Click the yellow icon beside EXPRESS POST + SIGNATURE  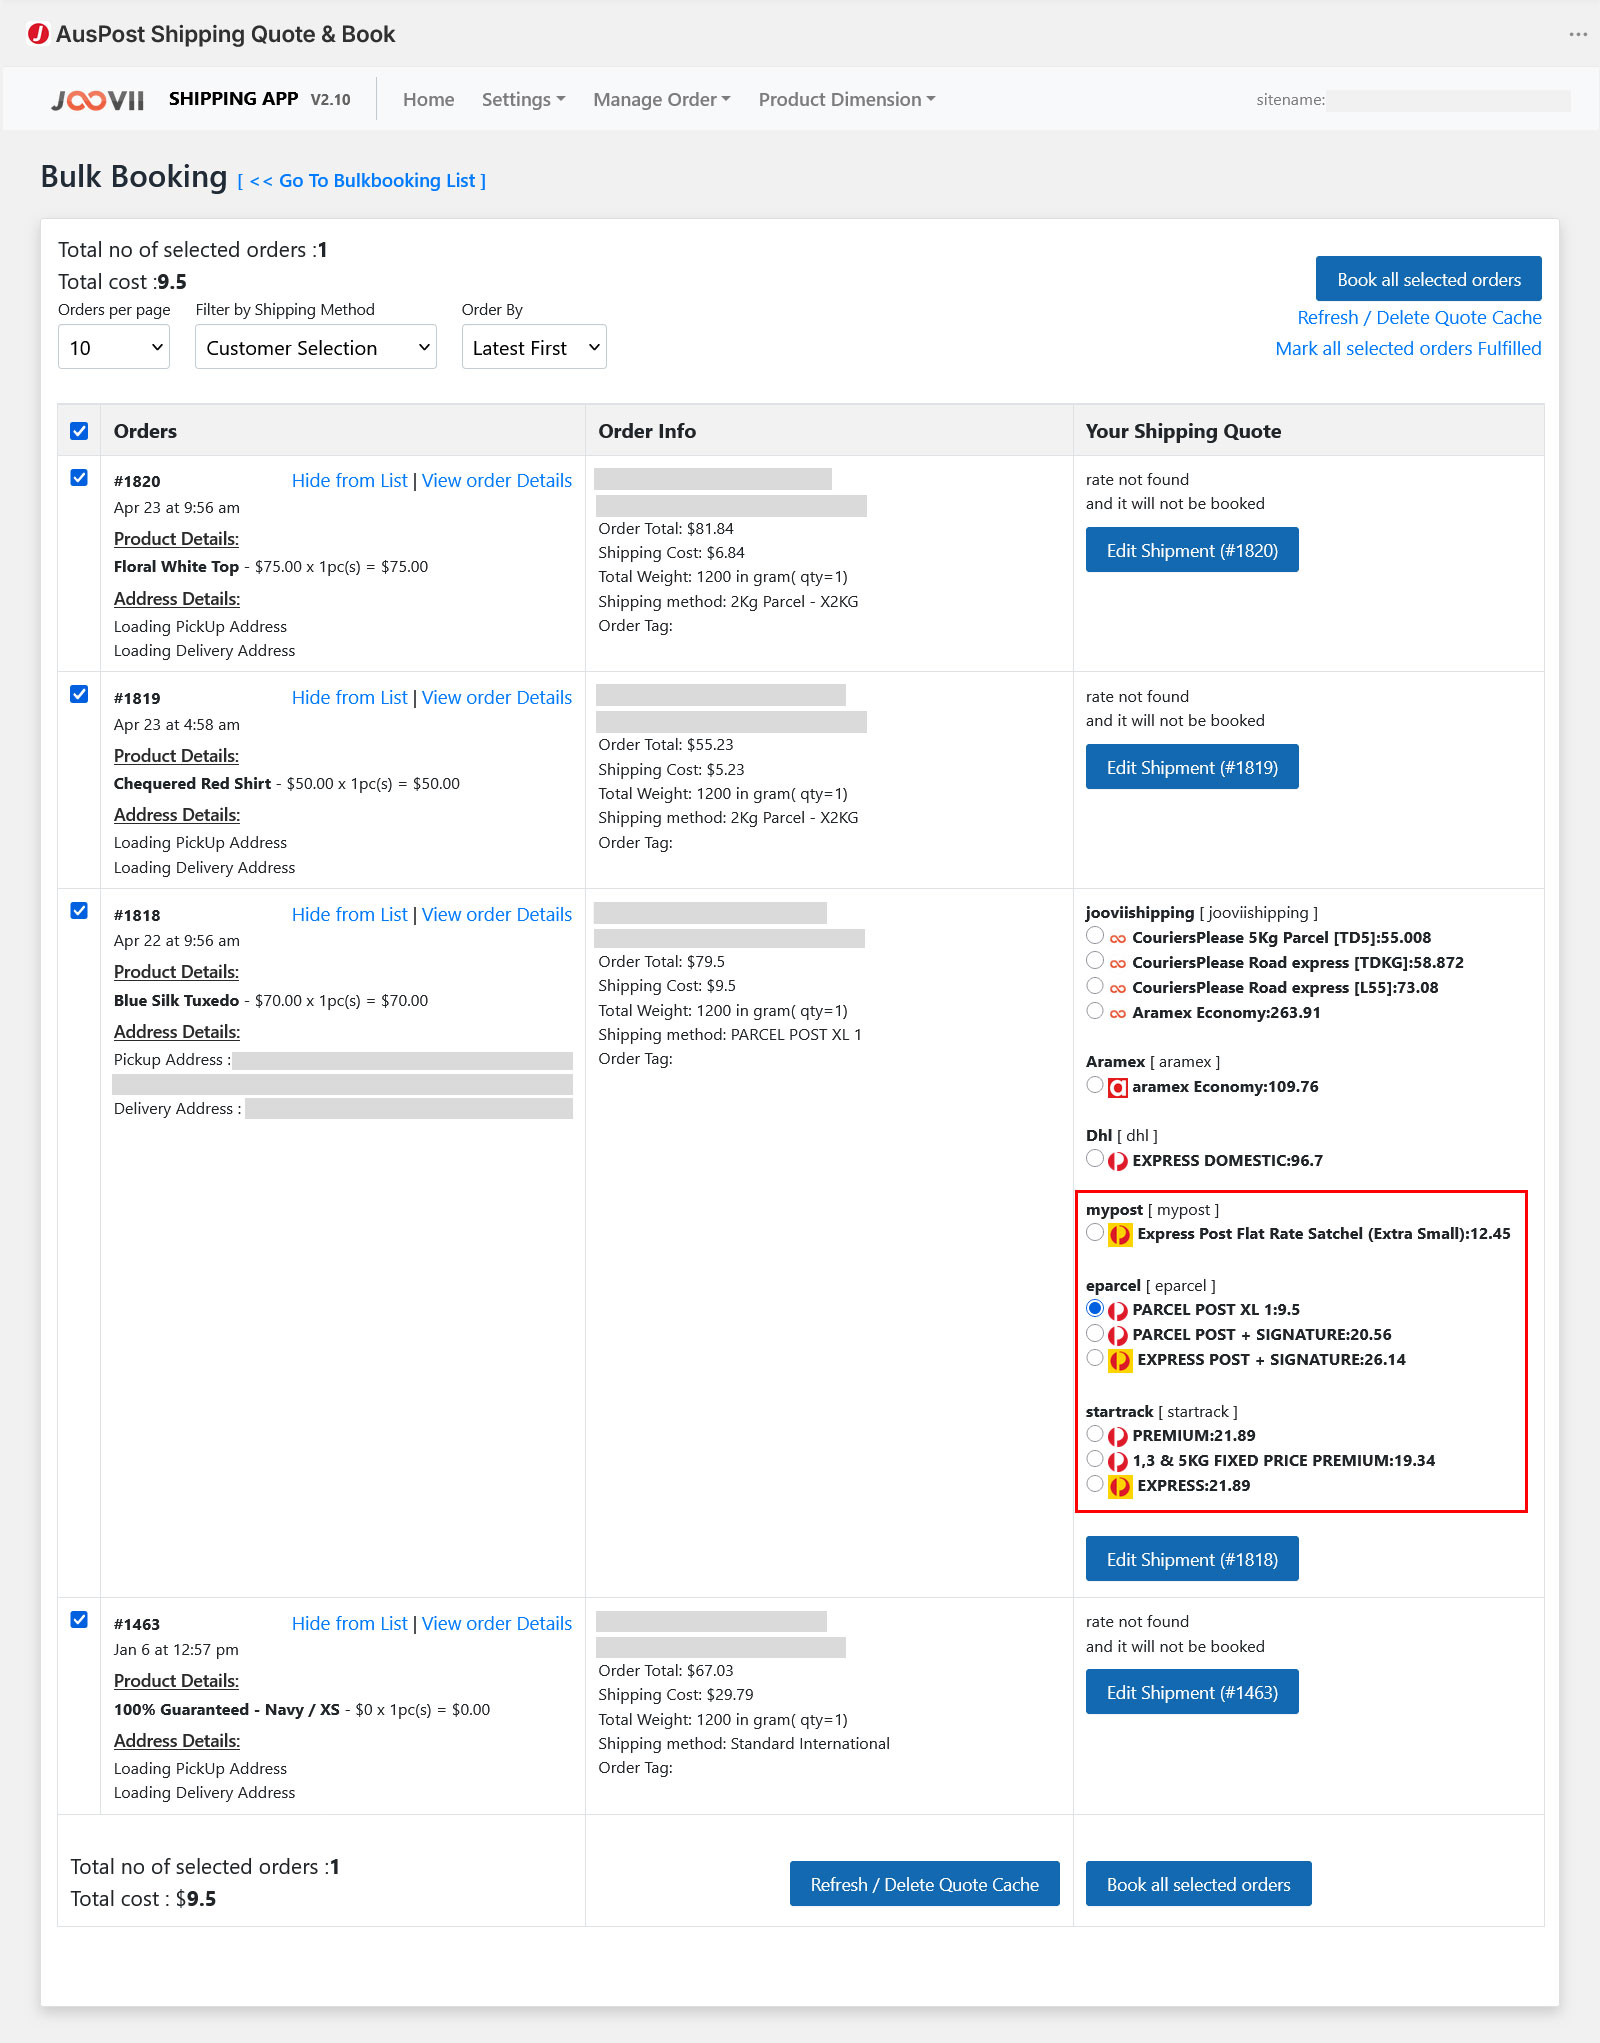1120,1360
